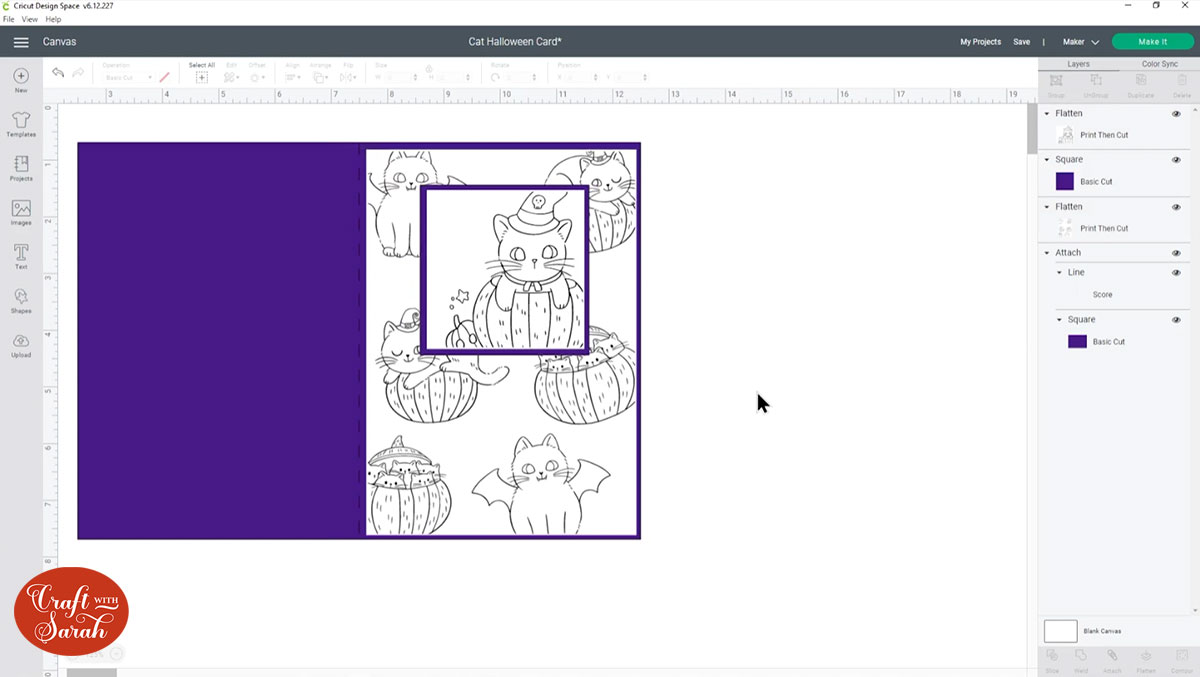Viewport: 1200px width, 677px height.
Task: Open the Shapes tool
Action: pyautogui.click(x=21, y=300)
